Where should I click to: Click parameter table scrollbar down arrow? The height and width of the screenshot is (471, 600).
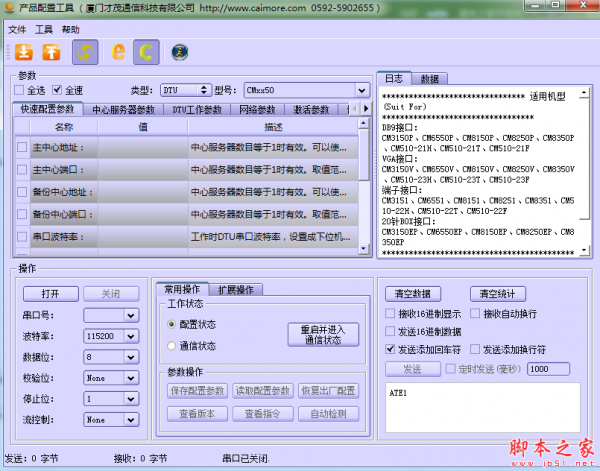364,249
